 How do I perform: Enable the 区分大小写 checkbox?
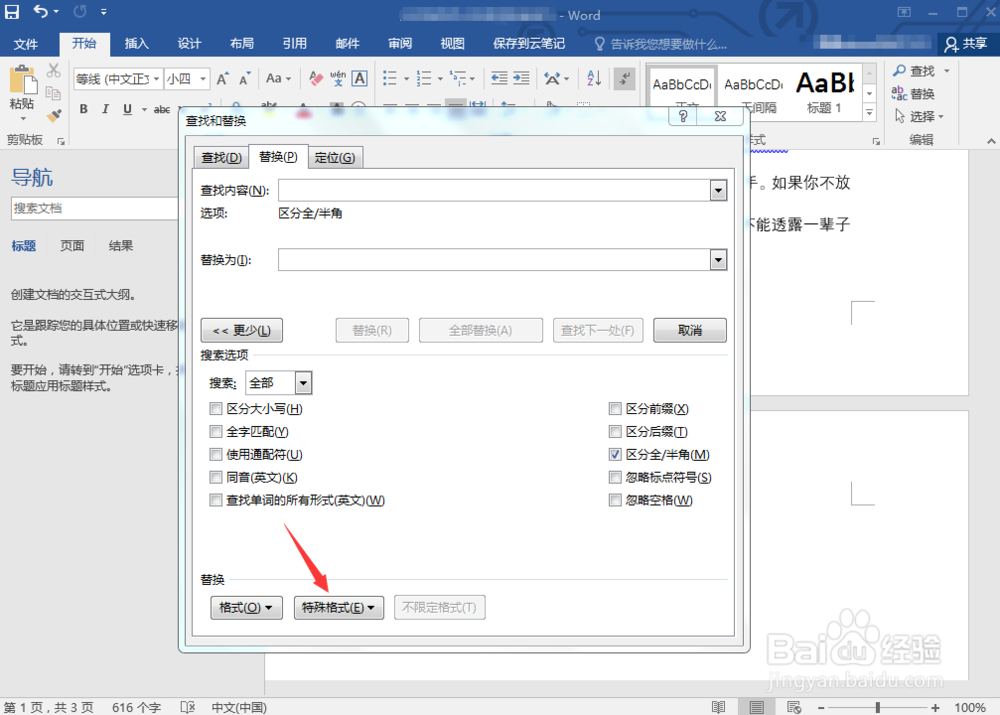point(216,408)
